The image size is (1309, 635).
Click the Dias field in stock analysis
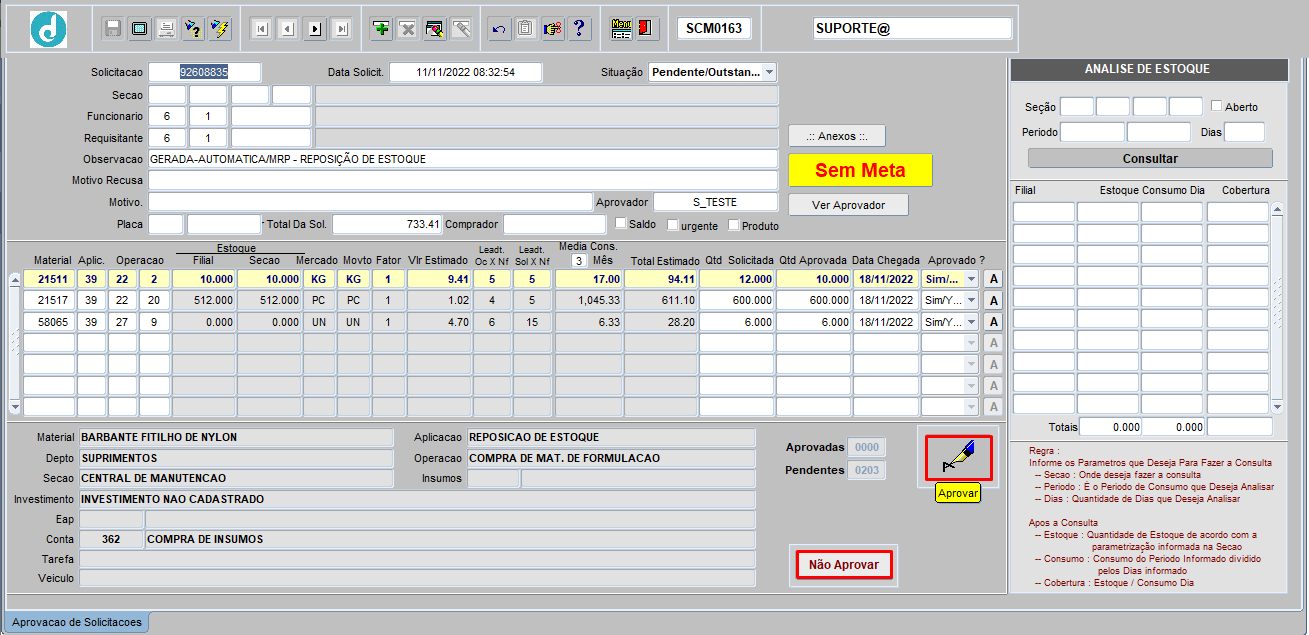click(x=1245, y=132)
